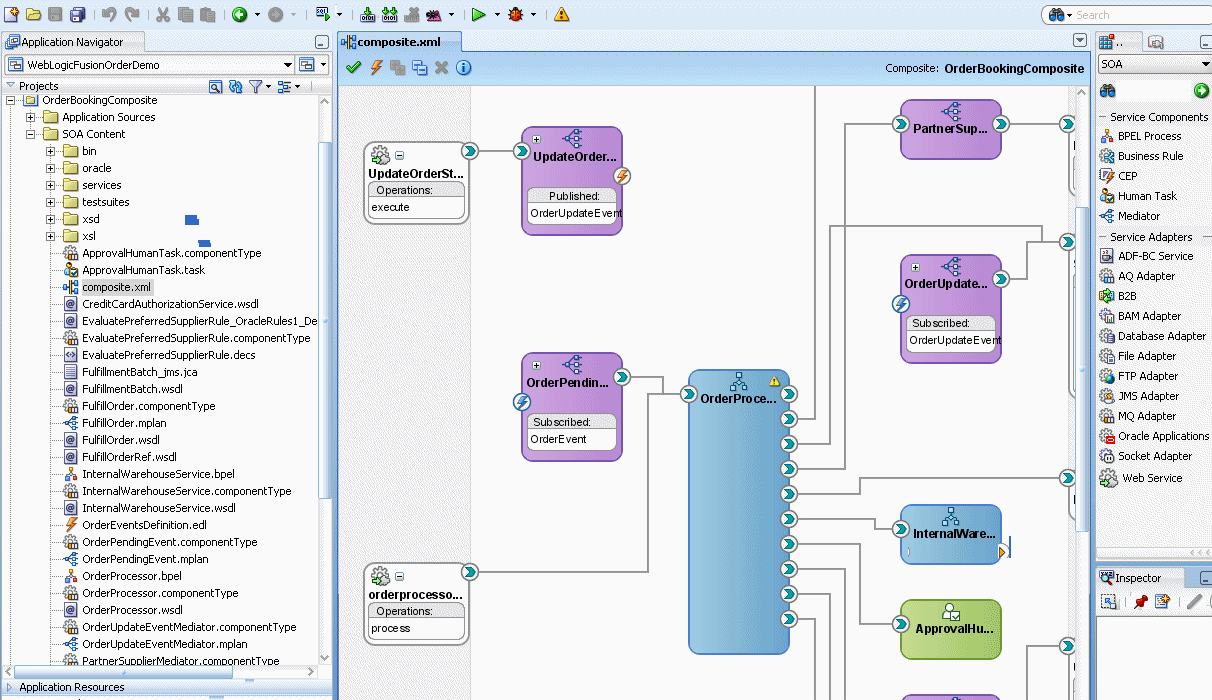
Task: Select the Inspector tab
Action: point(1139,578)
